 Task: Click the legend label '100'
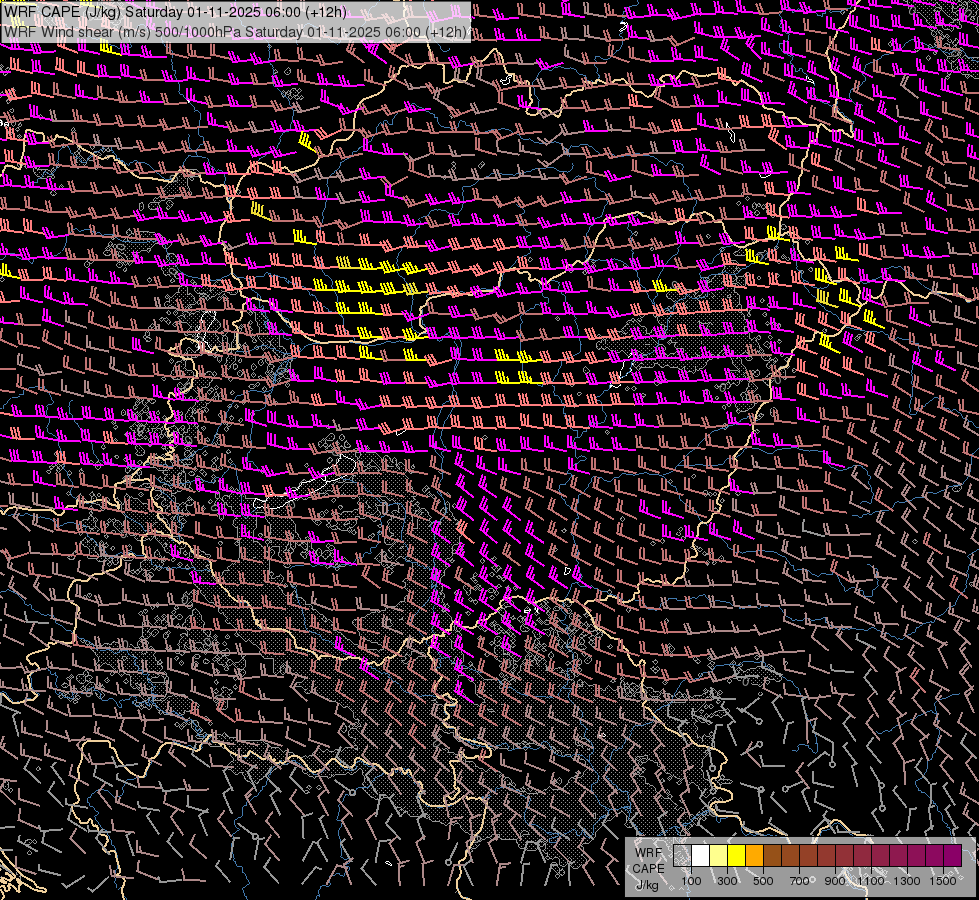point(691,881)
